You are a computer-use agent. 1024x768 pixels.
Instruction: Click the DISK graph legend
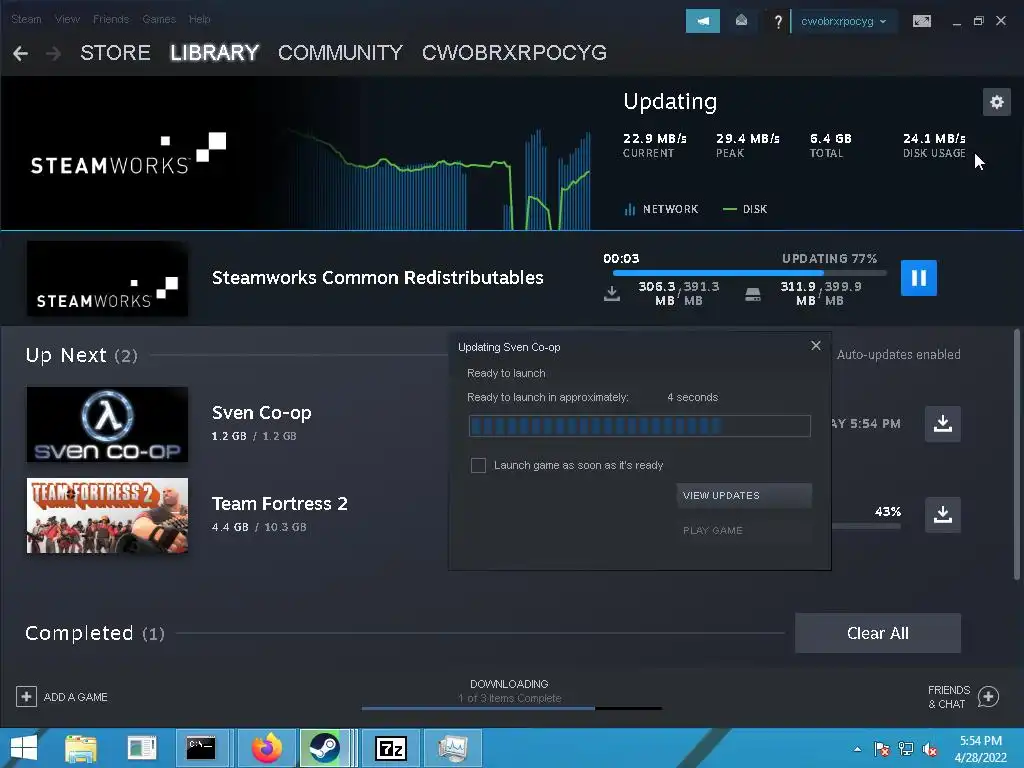pyautogui.click(x=745, y=209)
